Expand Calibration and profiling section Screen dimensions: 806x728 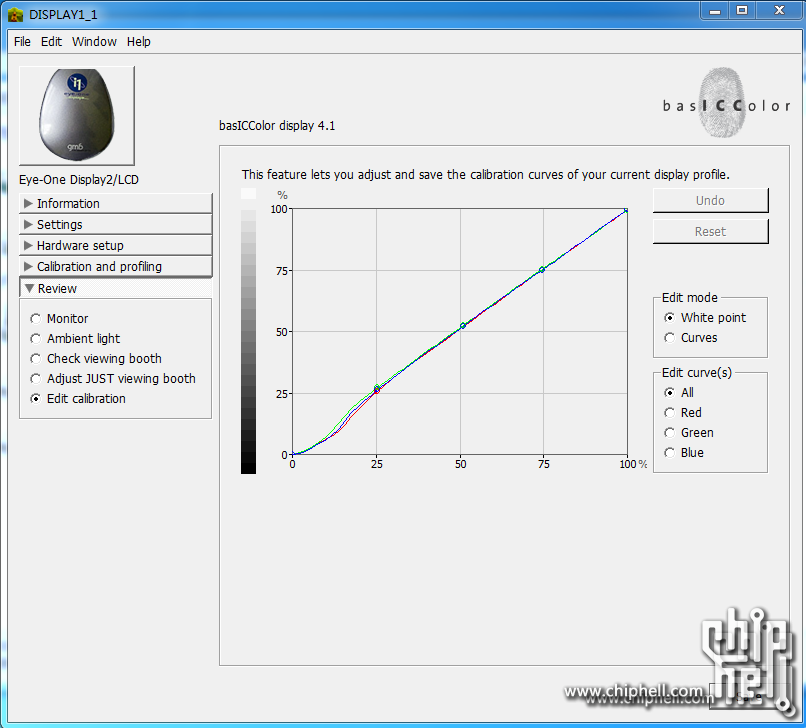(x=116, y=267)
